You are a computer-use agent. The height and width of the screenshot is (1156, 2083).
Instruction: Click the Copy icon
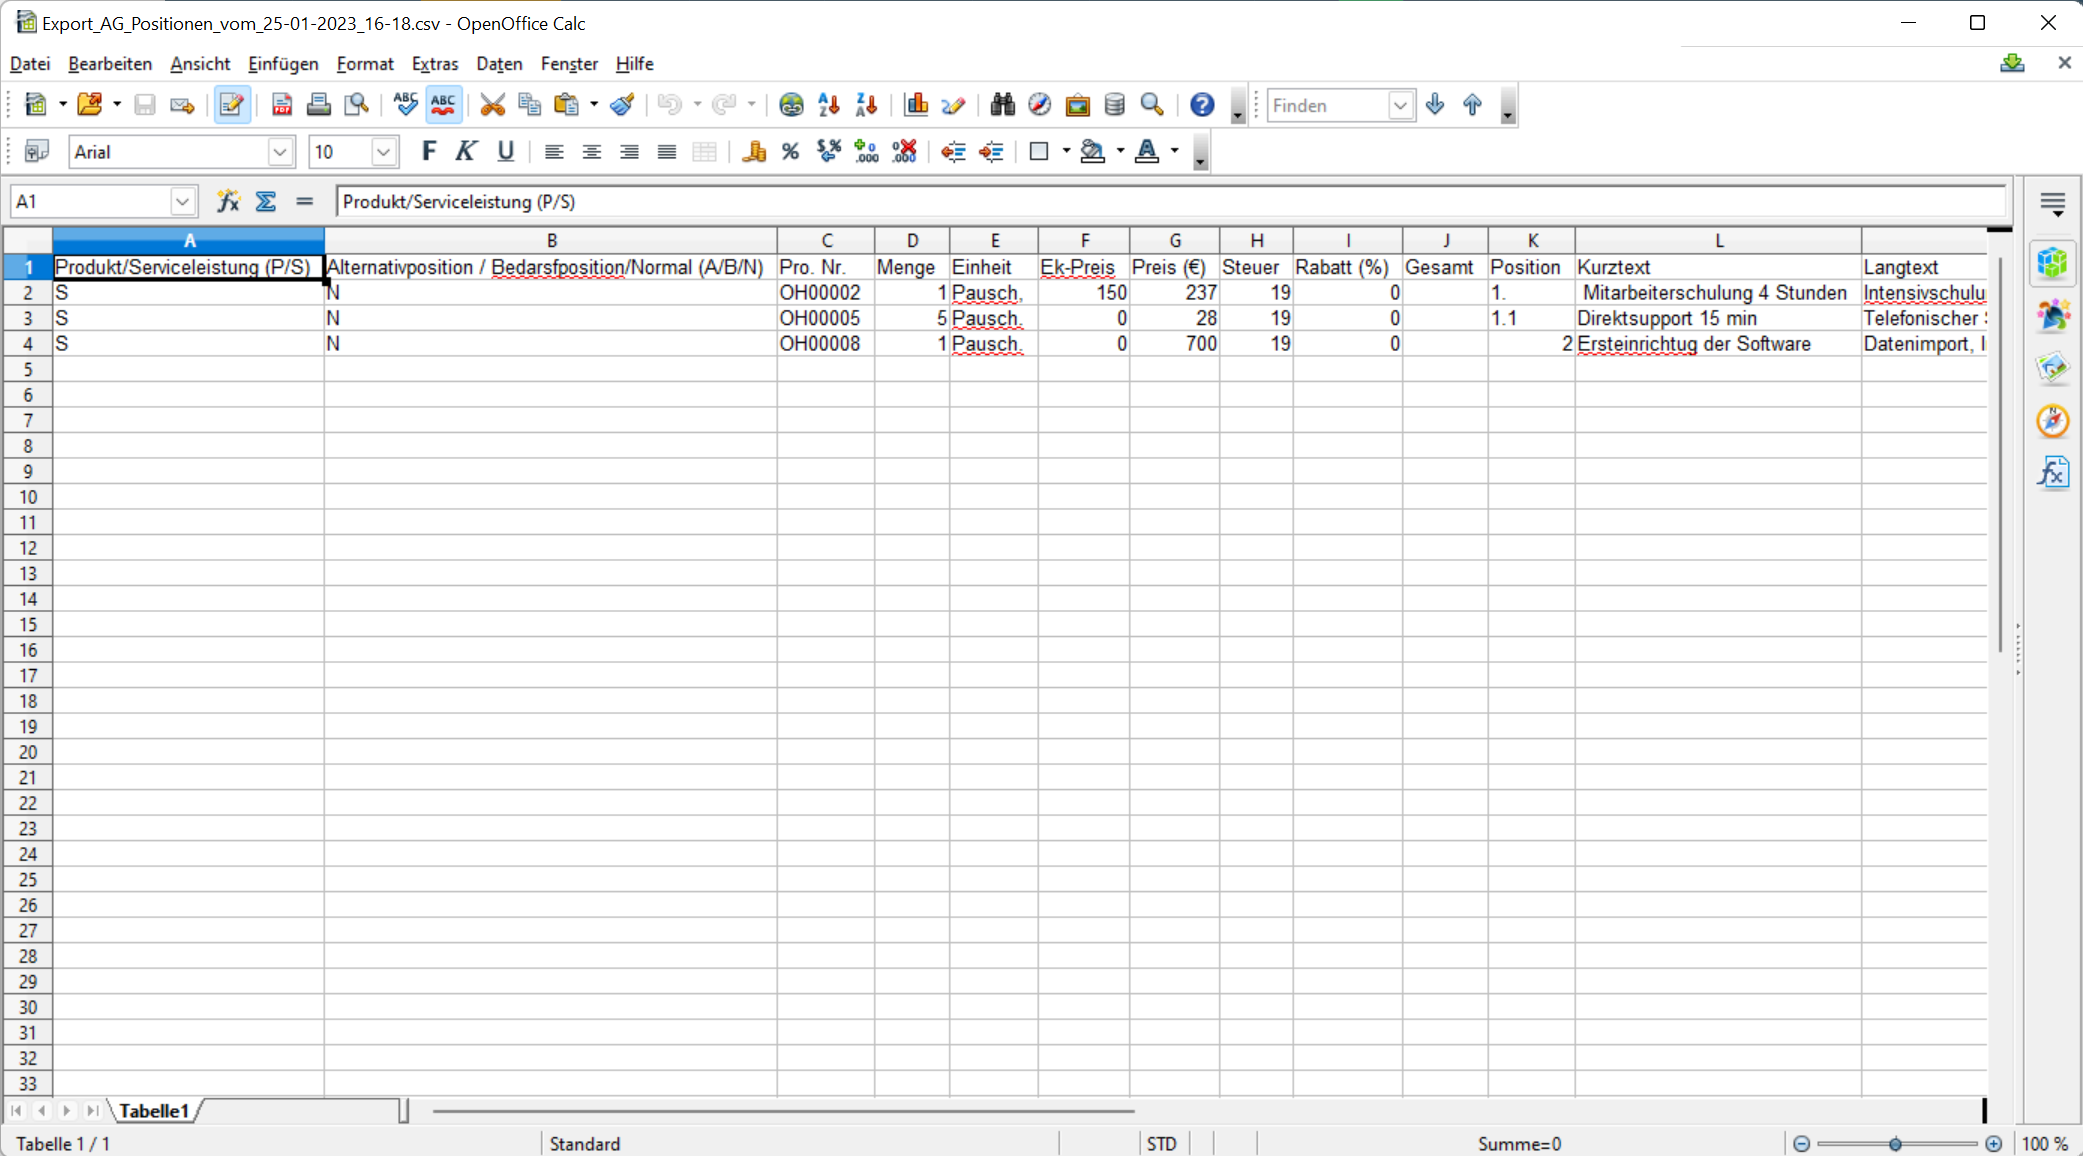(529, 105)
